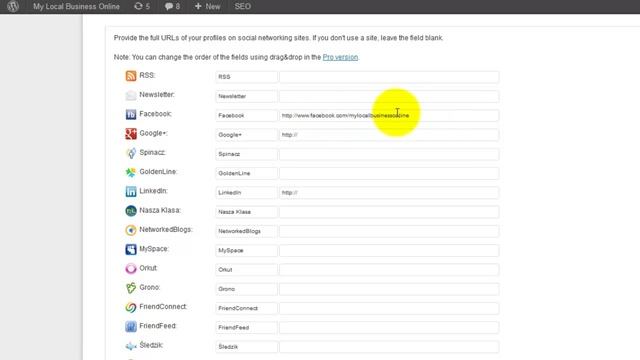Click the "NetworkedBlogs:" row label

click(x=166, y=229)
